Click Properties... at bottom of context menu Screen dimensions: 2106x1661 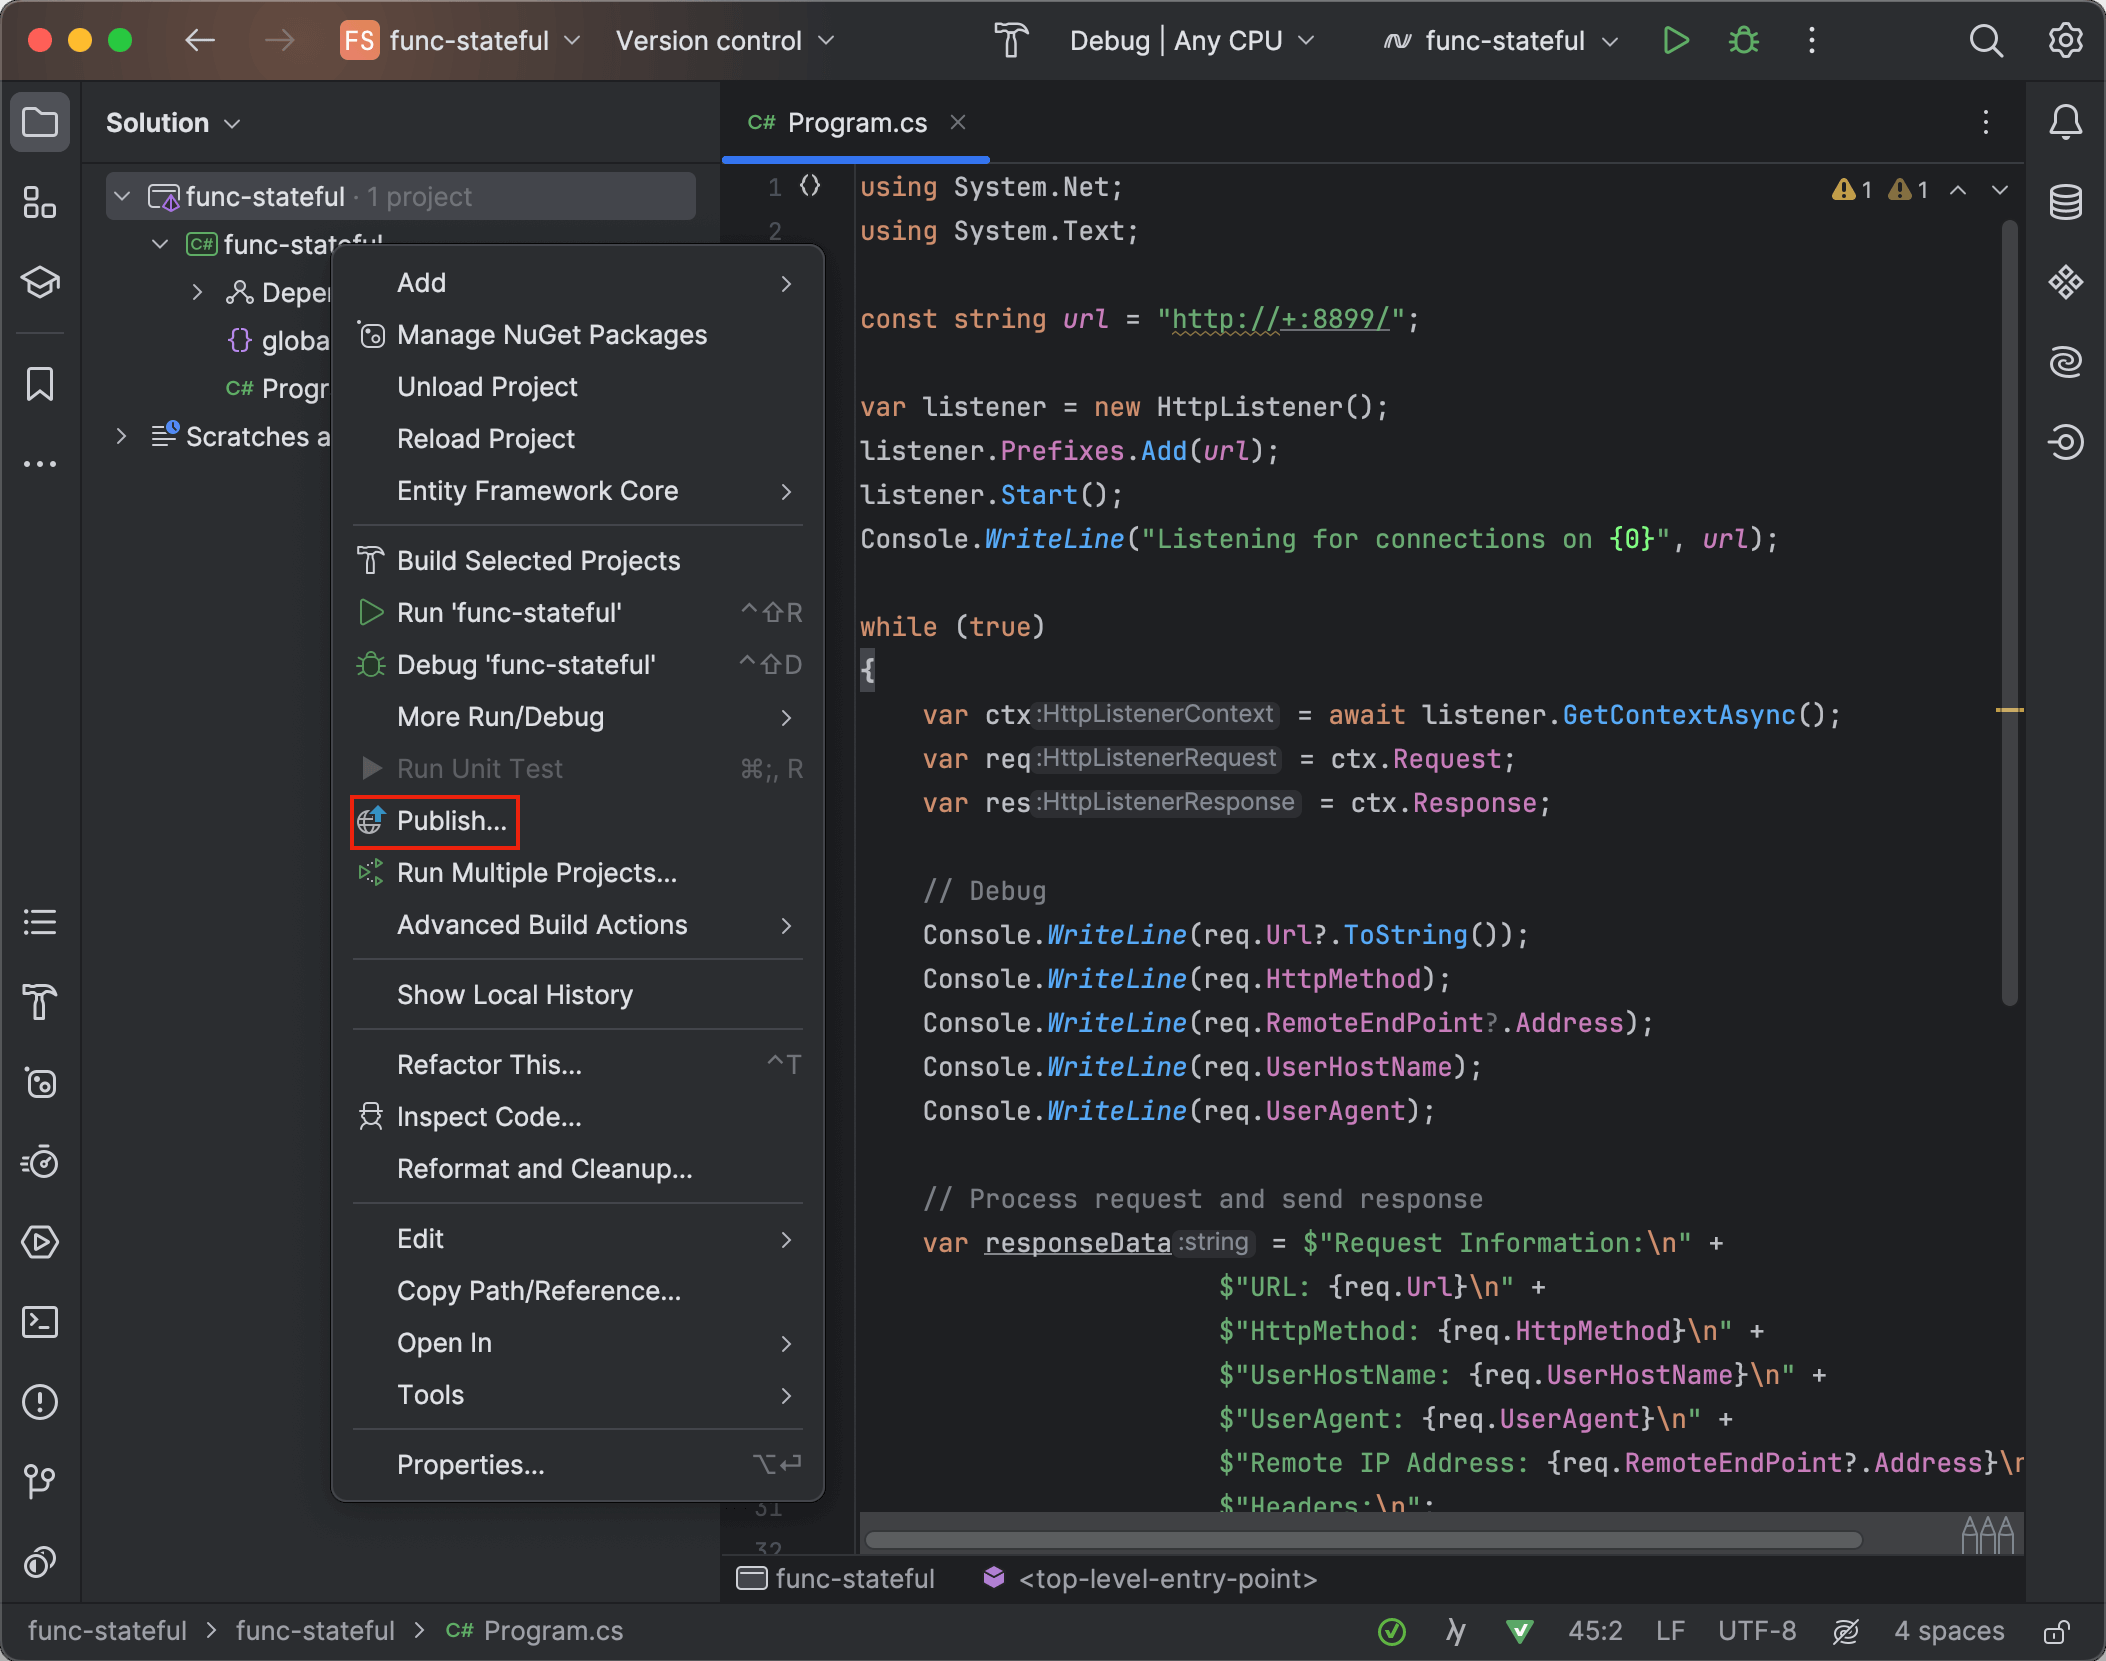(x=470, y=1465)
